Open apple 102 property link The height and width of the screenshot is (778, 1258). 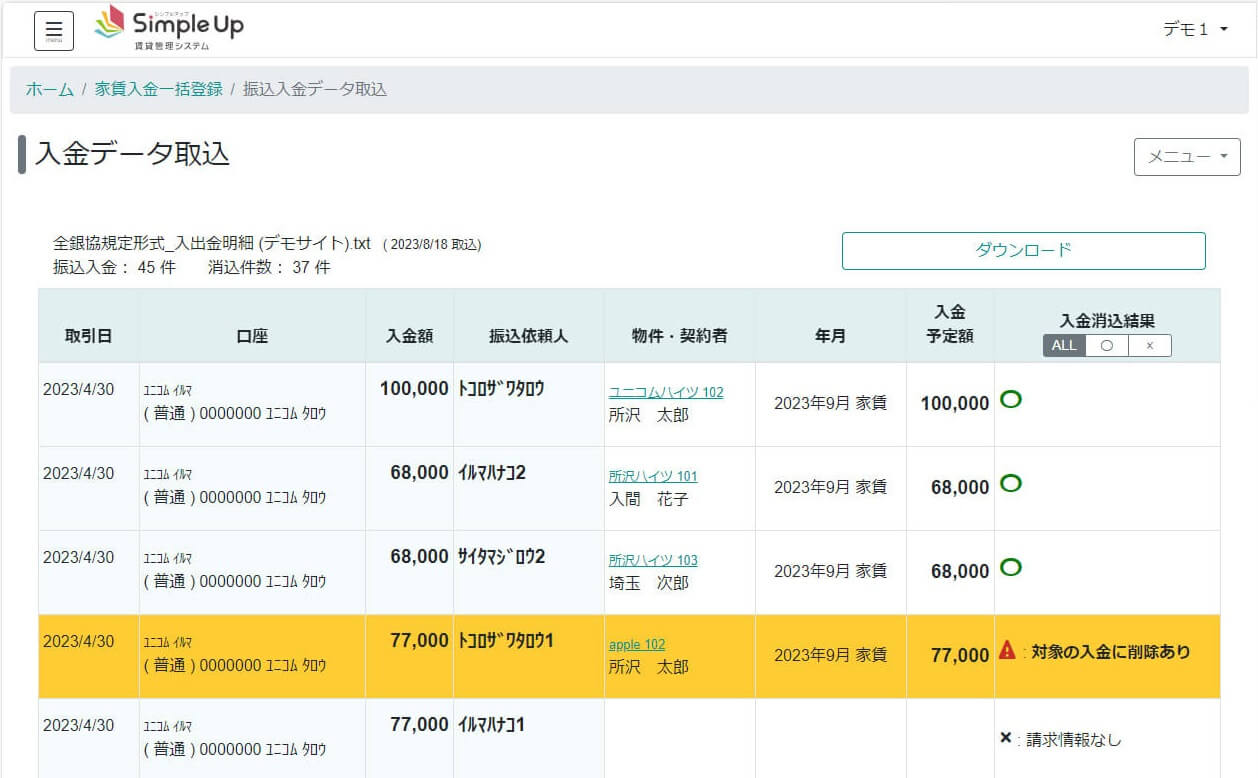637,644
